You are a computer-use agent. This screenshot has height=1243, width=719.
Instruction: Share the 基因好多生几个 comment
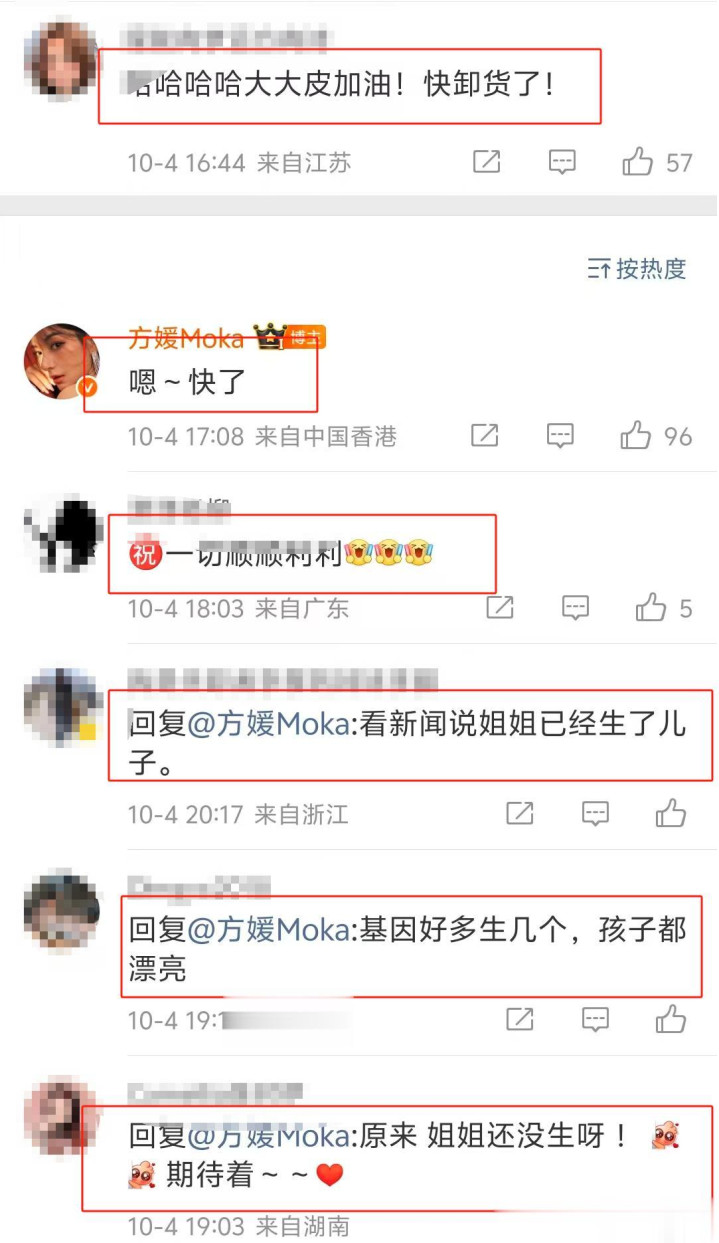[520, 1019]
